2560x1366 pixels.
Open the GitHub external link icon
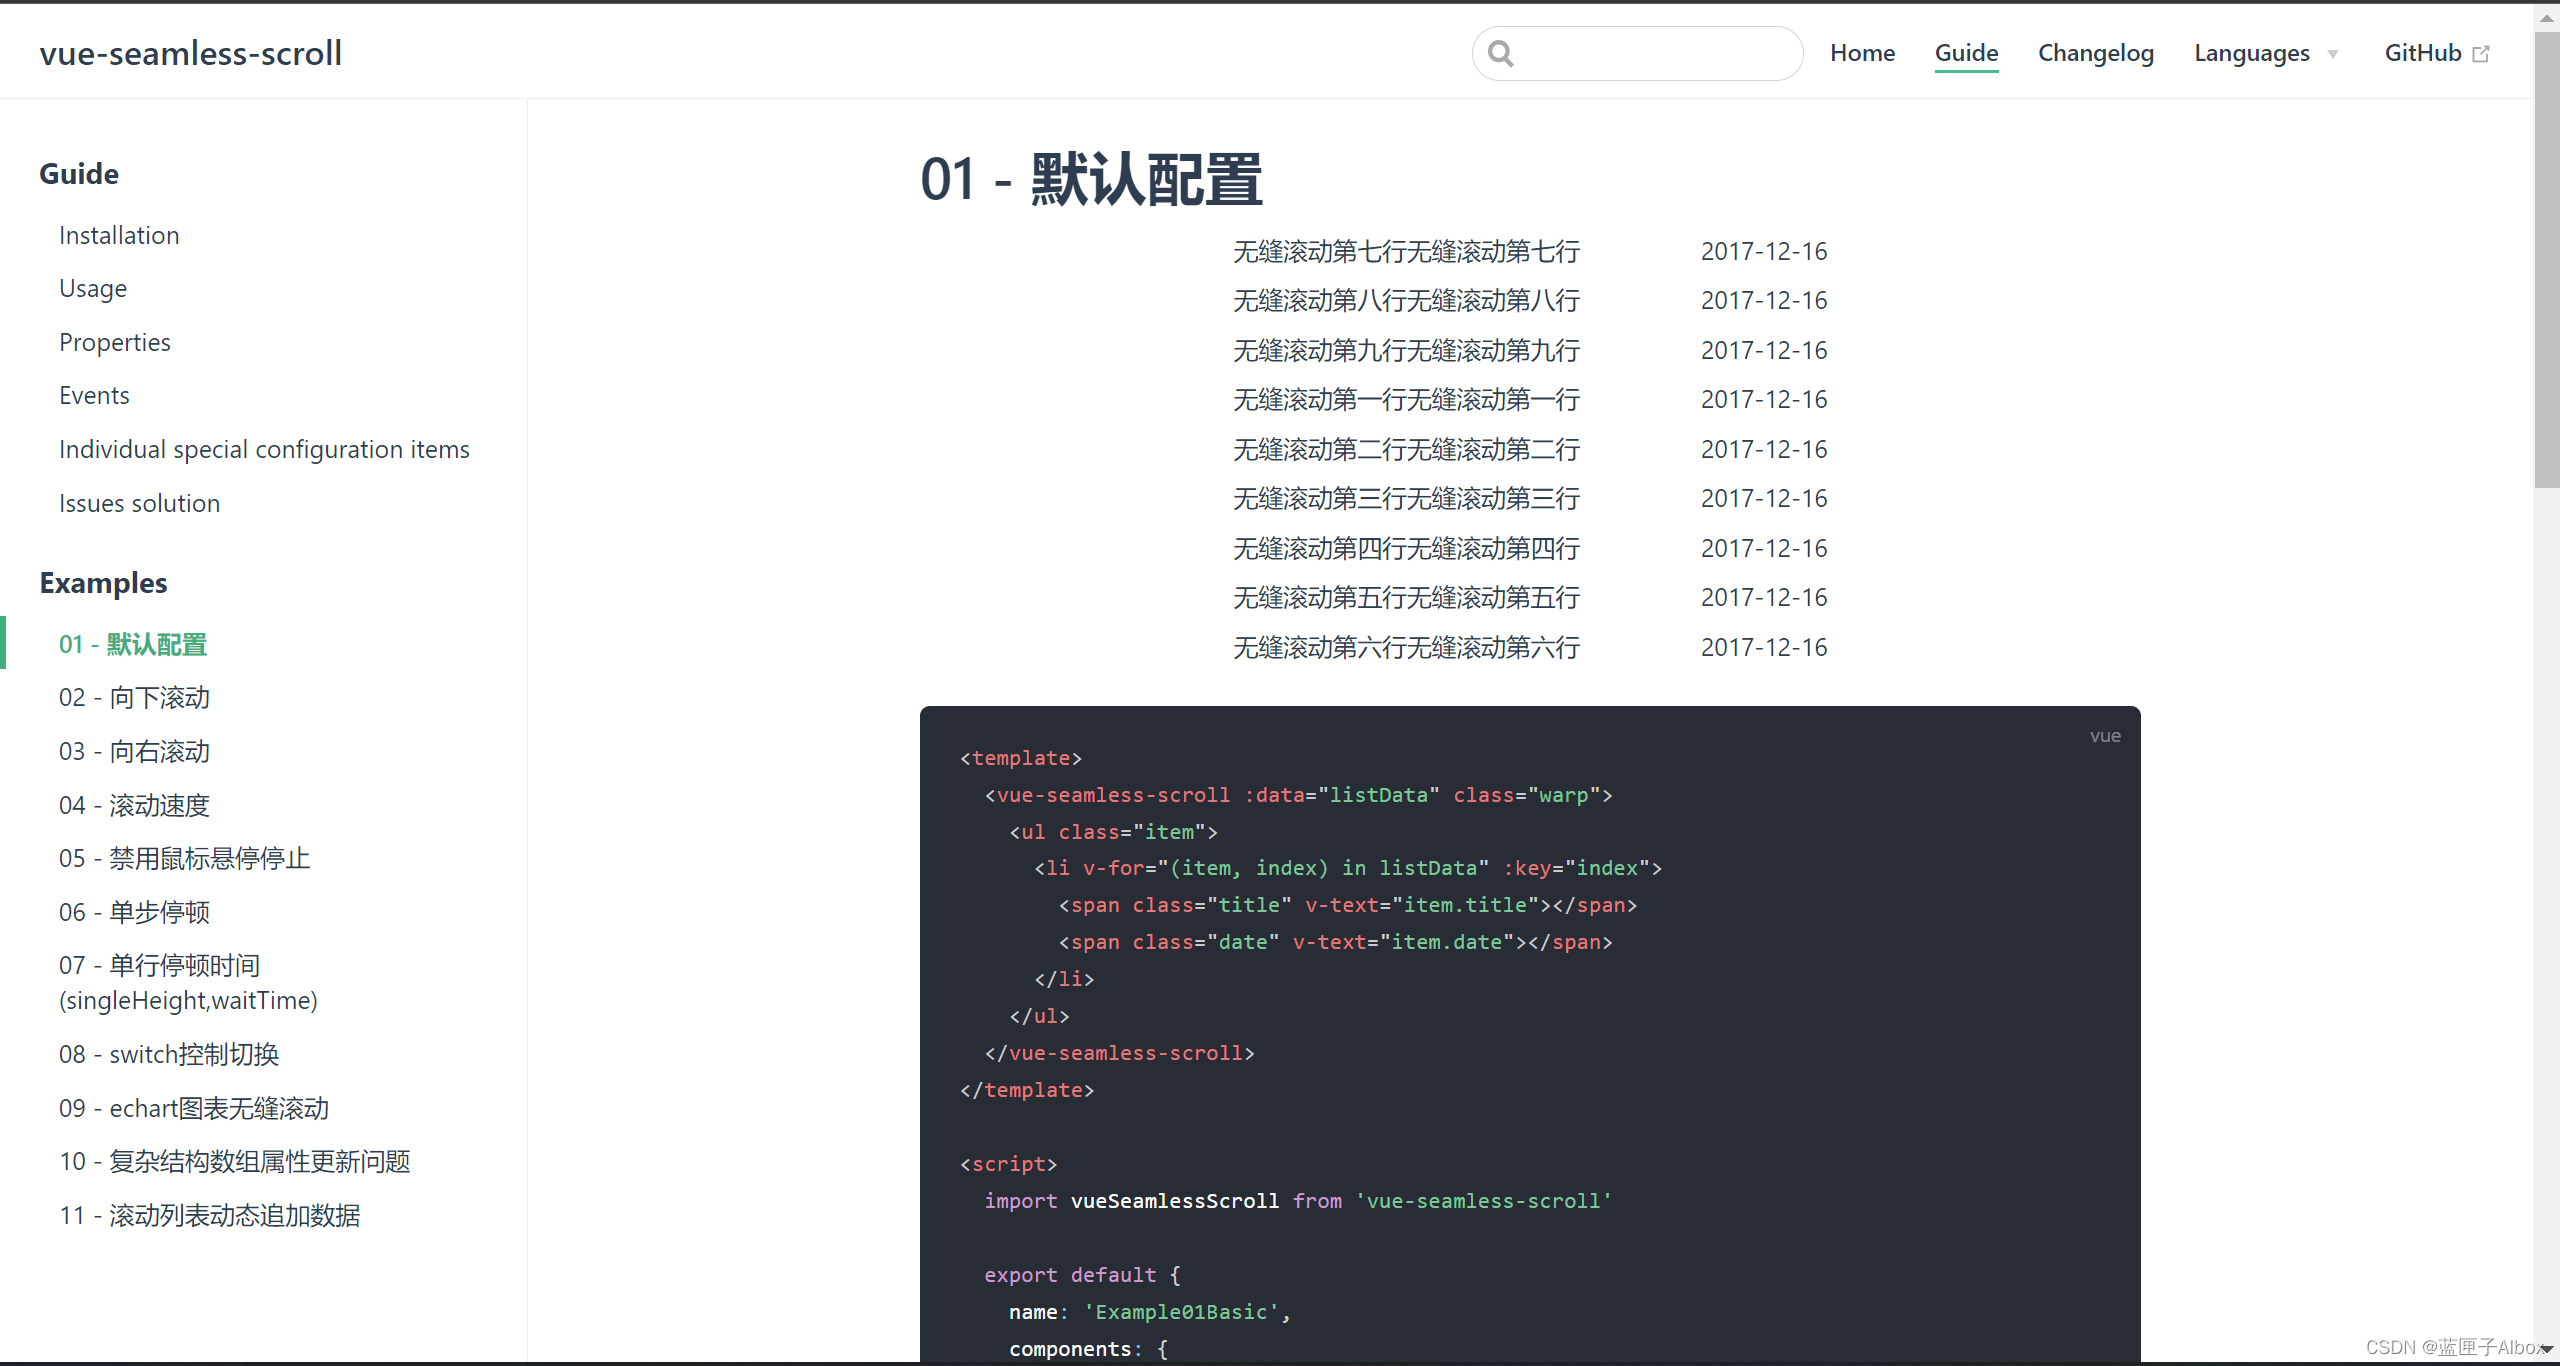(x=2483, y=52)
